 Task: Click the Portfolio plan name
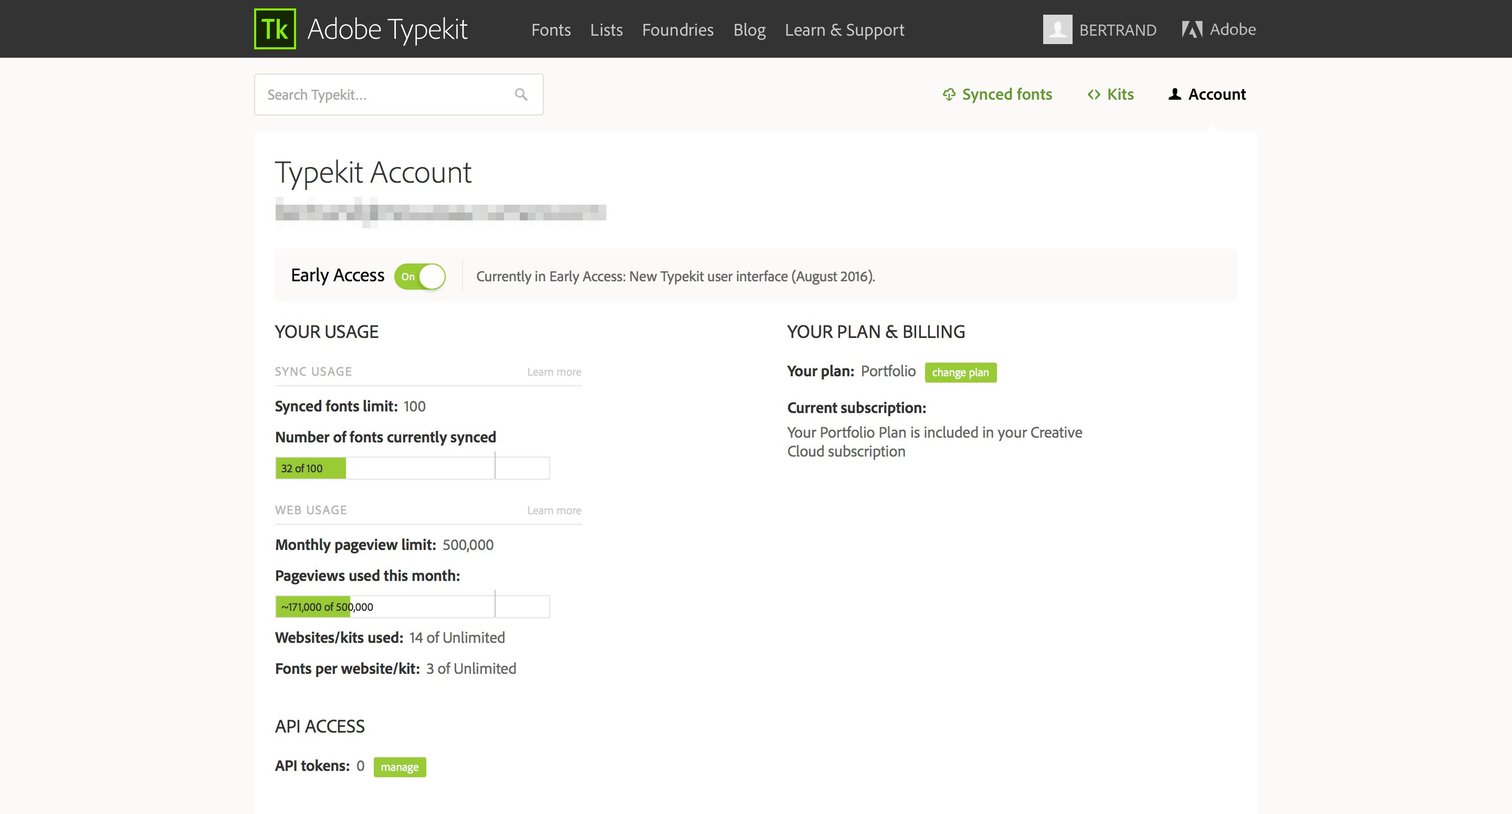tap(888, 371)
